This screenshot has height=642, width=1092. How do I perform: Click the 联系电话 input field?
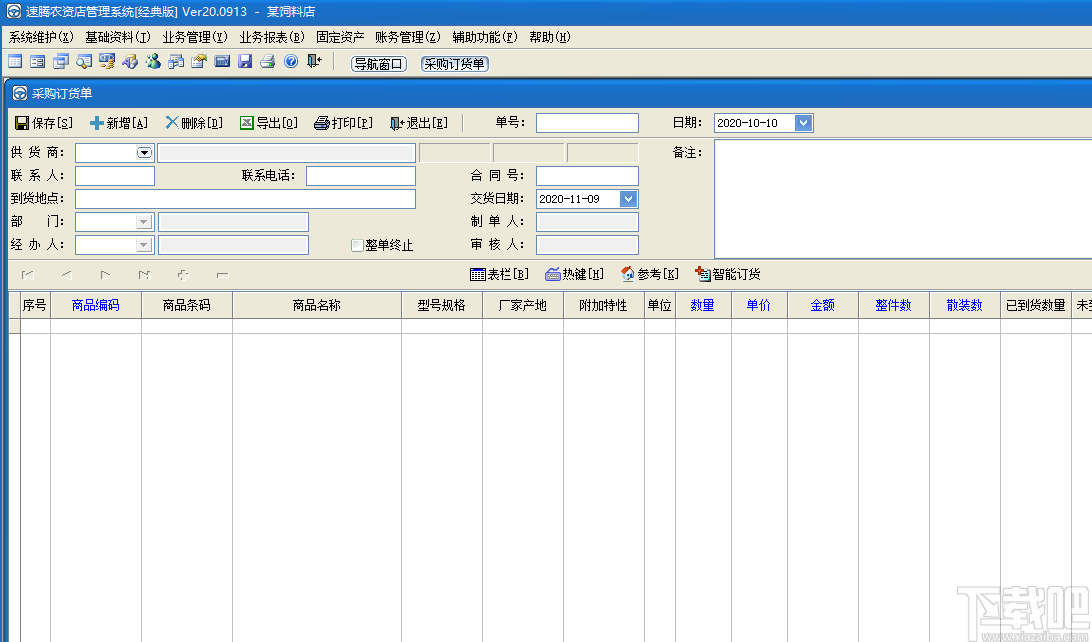point(361,175)
